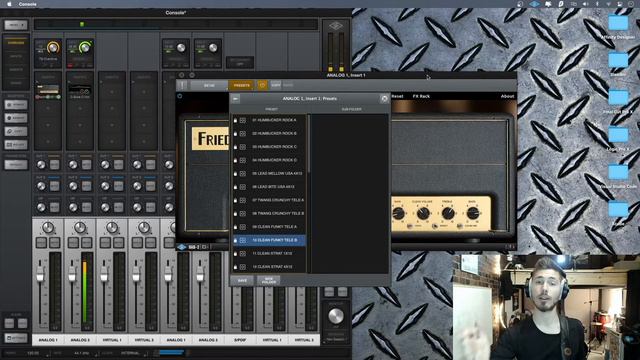The image size is (640, 360).
Task: Open the Final Cut Pro X desktop folder
Action: tap(618, 98)
